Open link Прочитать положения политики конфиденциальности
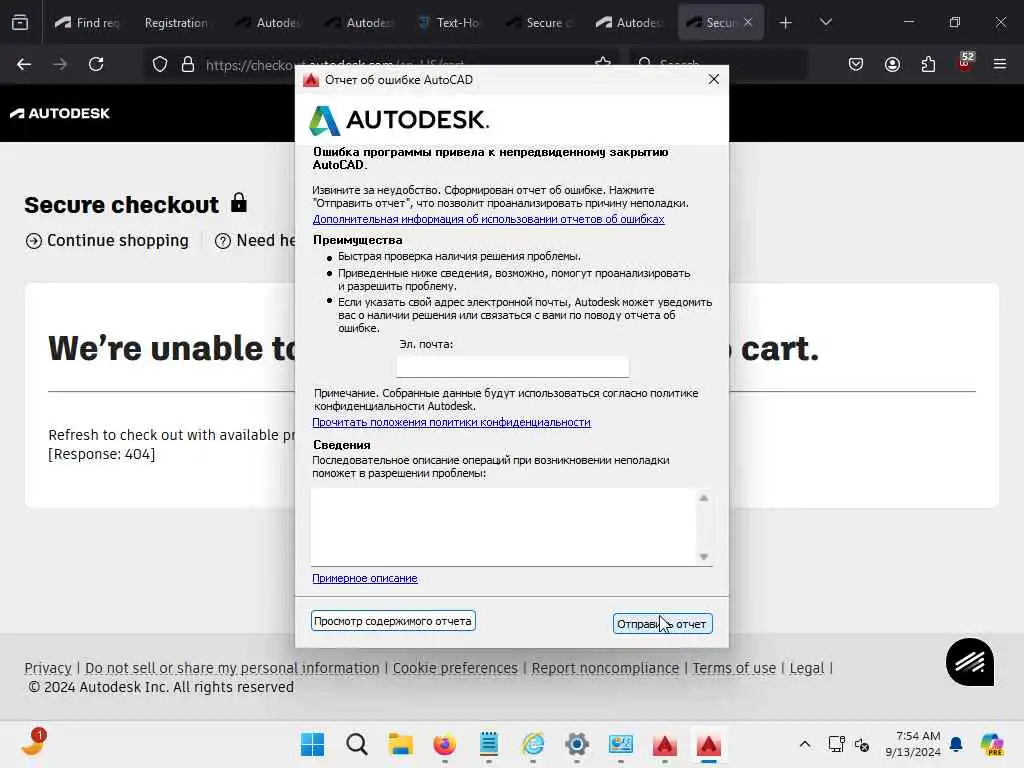This screenshot has width=1024, height=768. click(451, 423)
